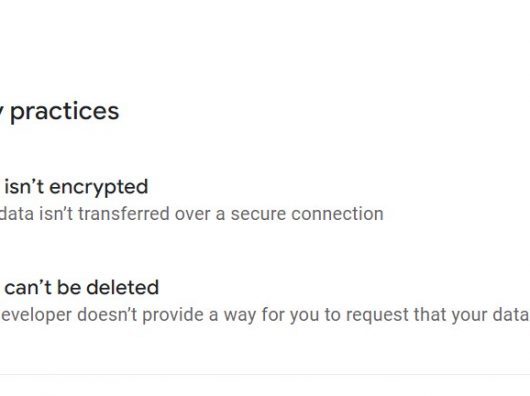Click the secure connection description text
This screenshot has height=396, width=530.
pyautogui.click(x=192, y=214)
